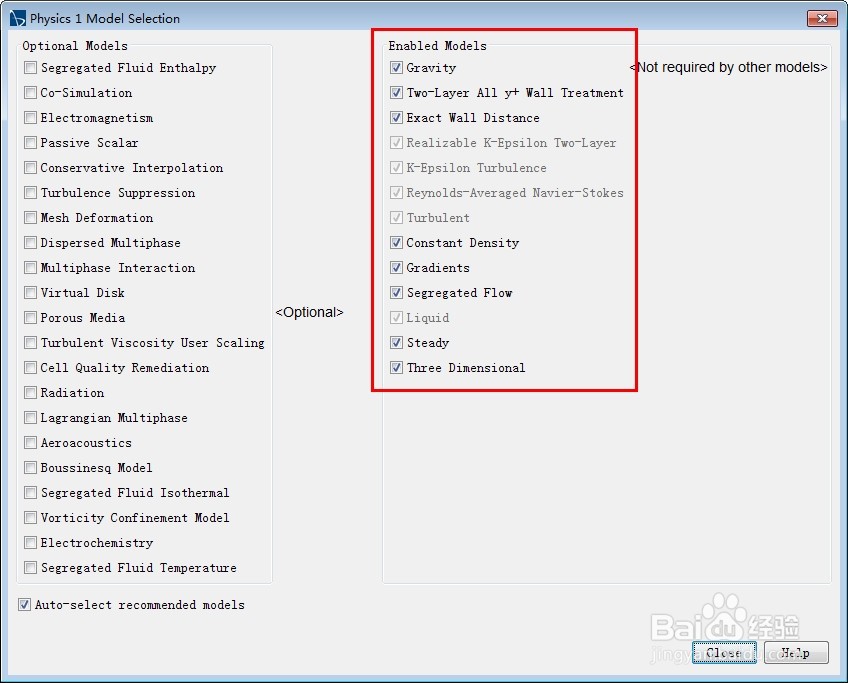Enable the Radiation model

[x=31, y=393]
